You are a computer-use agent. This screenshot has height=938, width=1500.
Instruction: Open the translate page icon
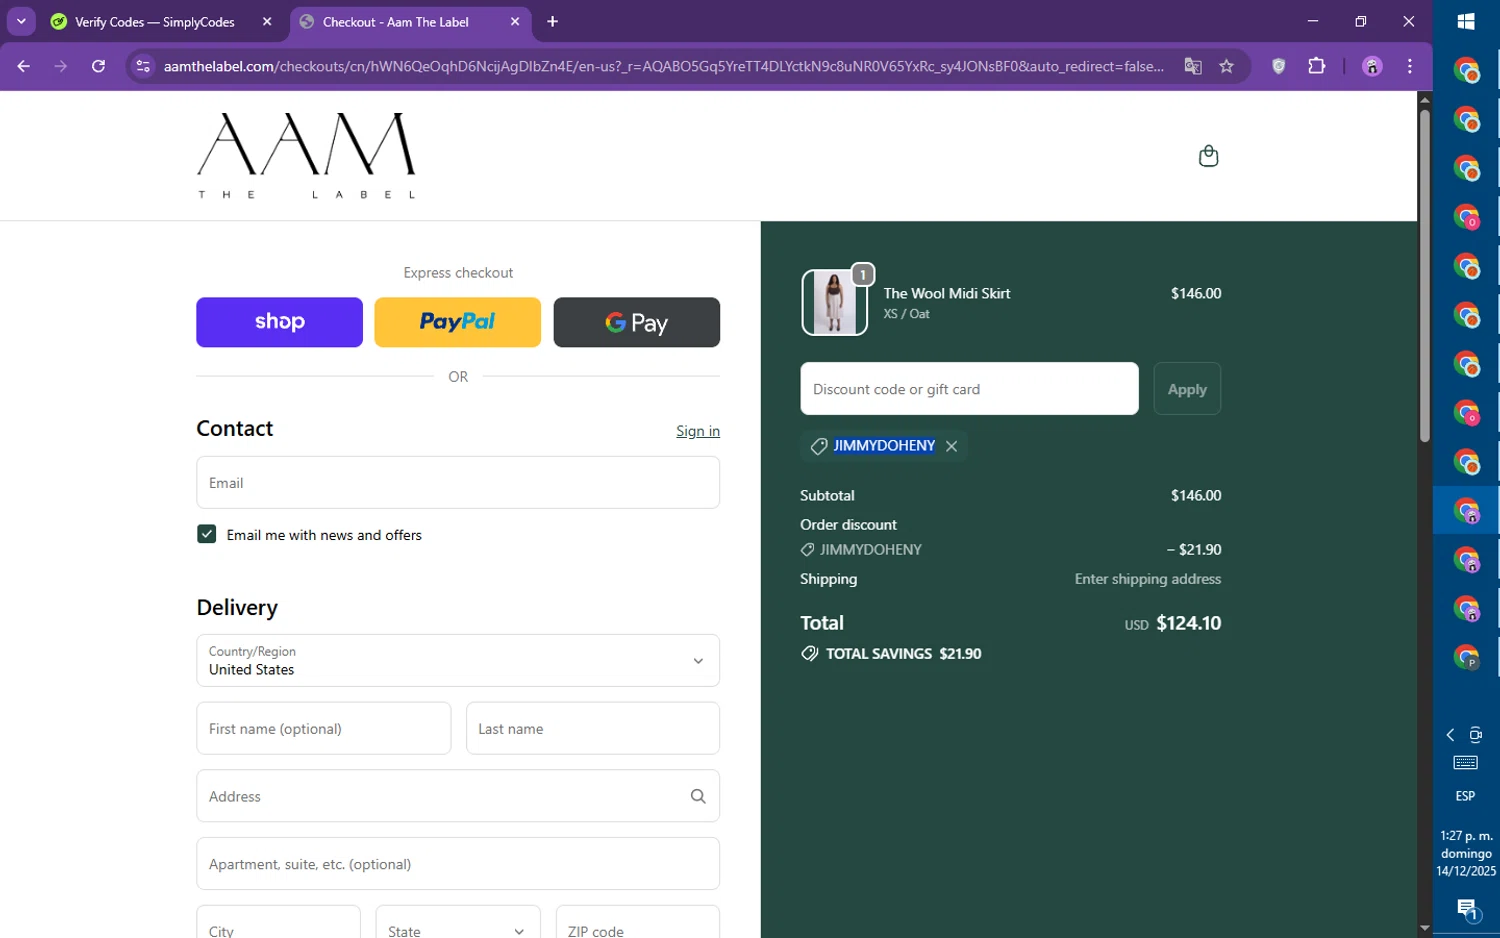click(x=1192, y=66)
